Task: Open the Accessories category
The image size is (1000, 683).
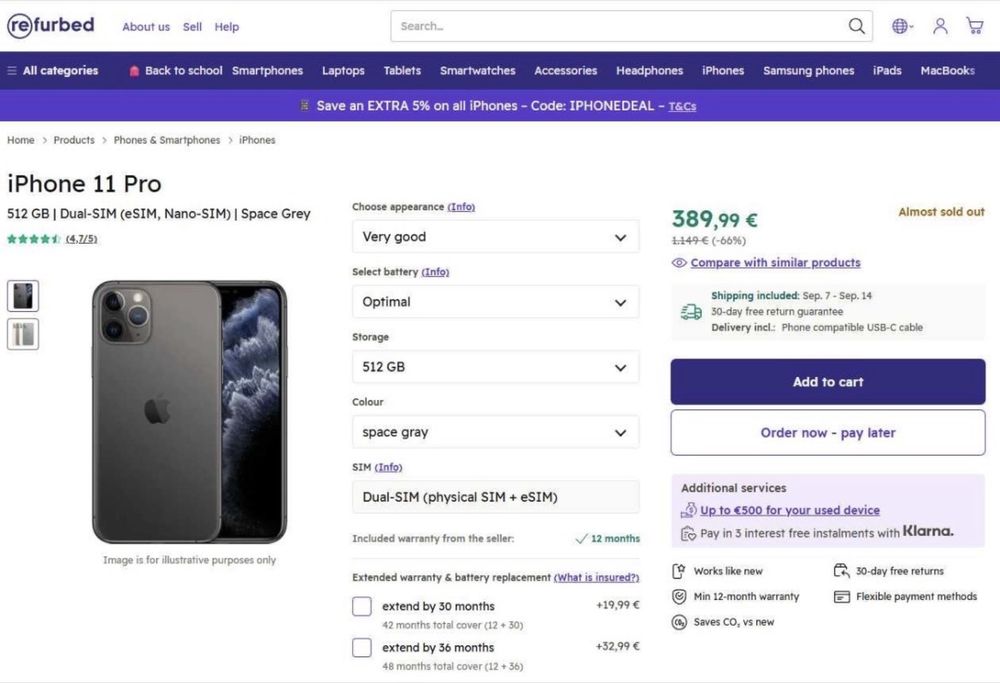Action: coord(566,71)
